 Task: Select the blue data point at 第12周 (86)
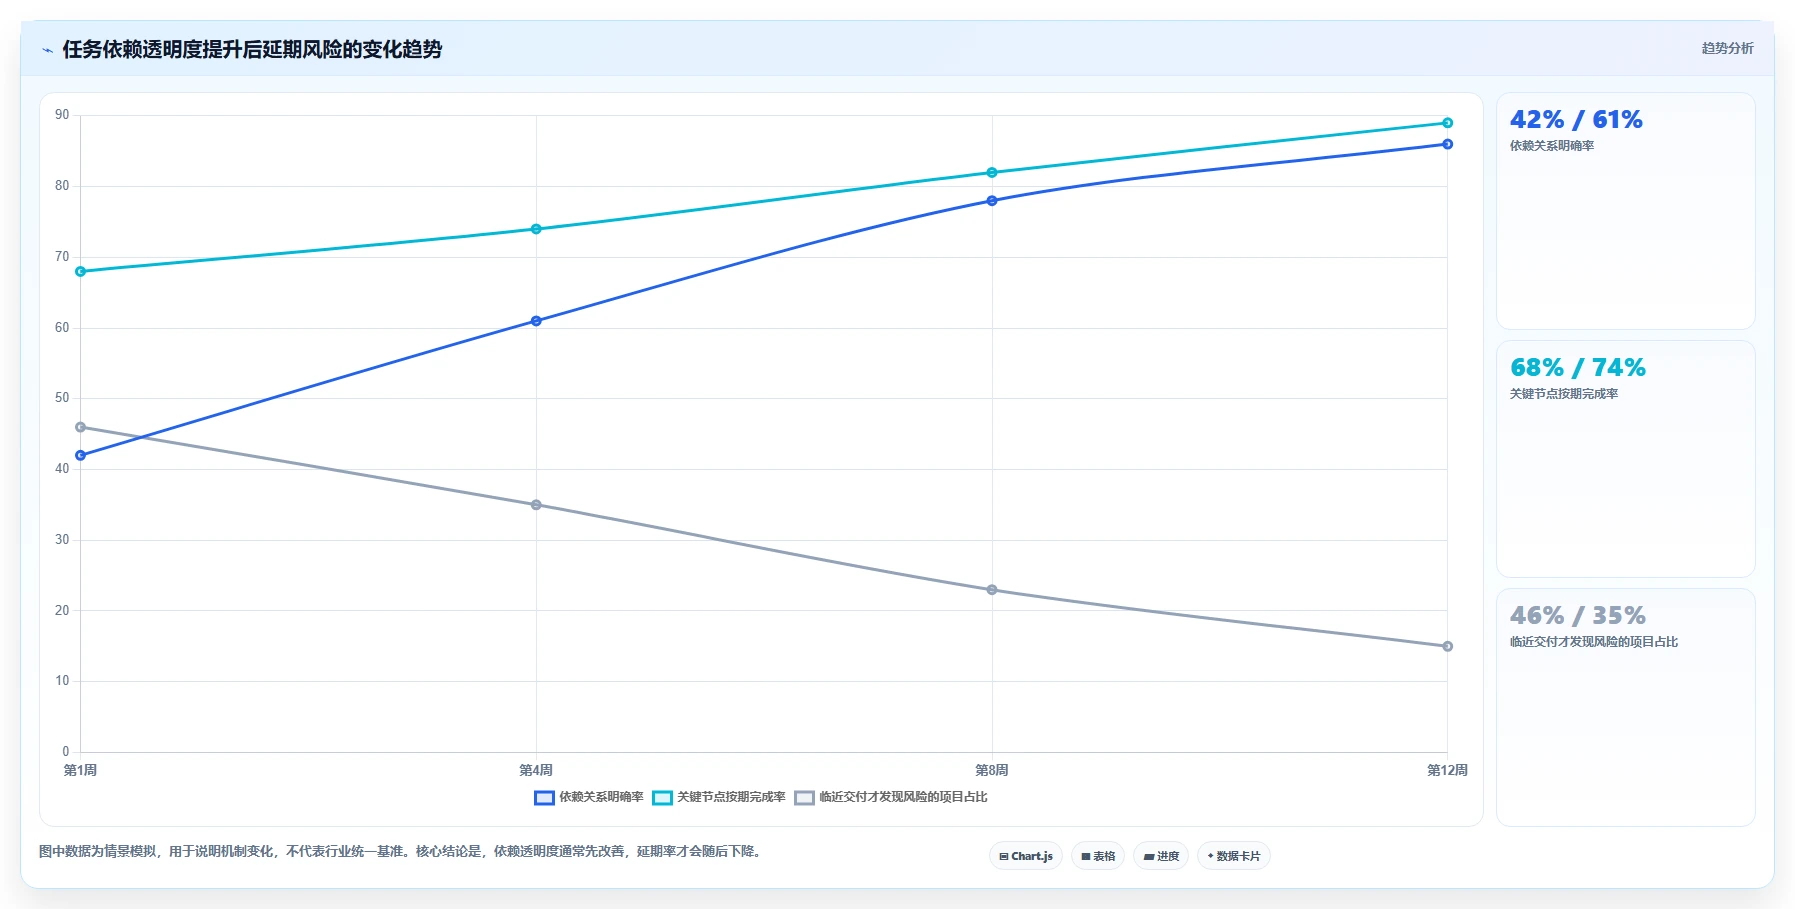point(1447,144)
